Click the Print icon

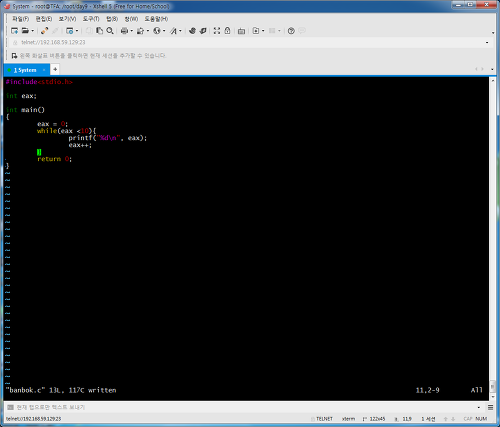(x=124, y=31)
